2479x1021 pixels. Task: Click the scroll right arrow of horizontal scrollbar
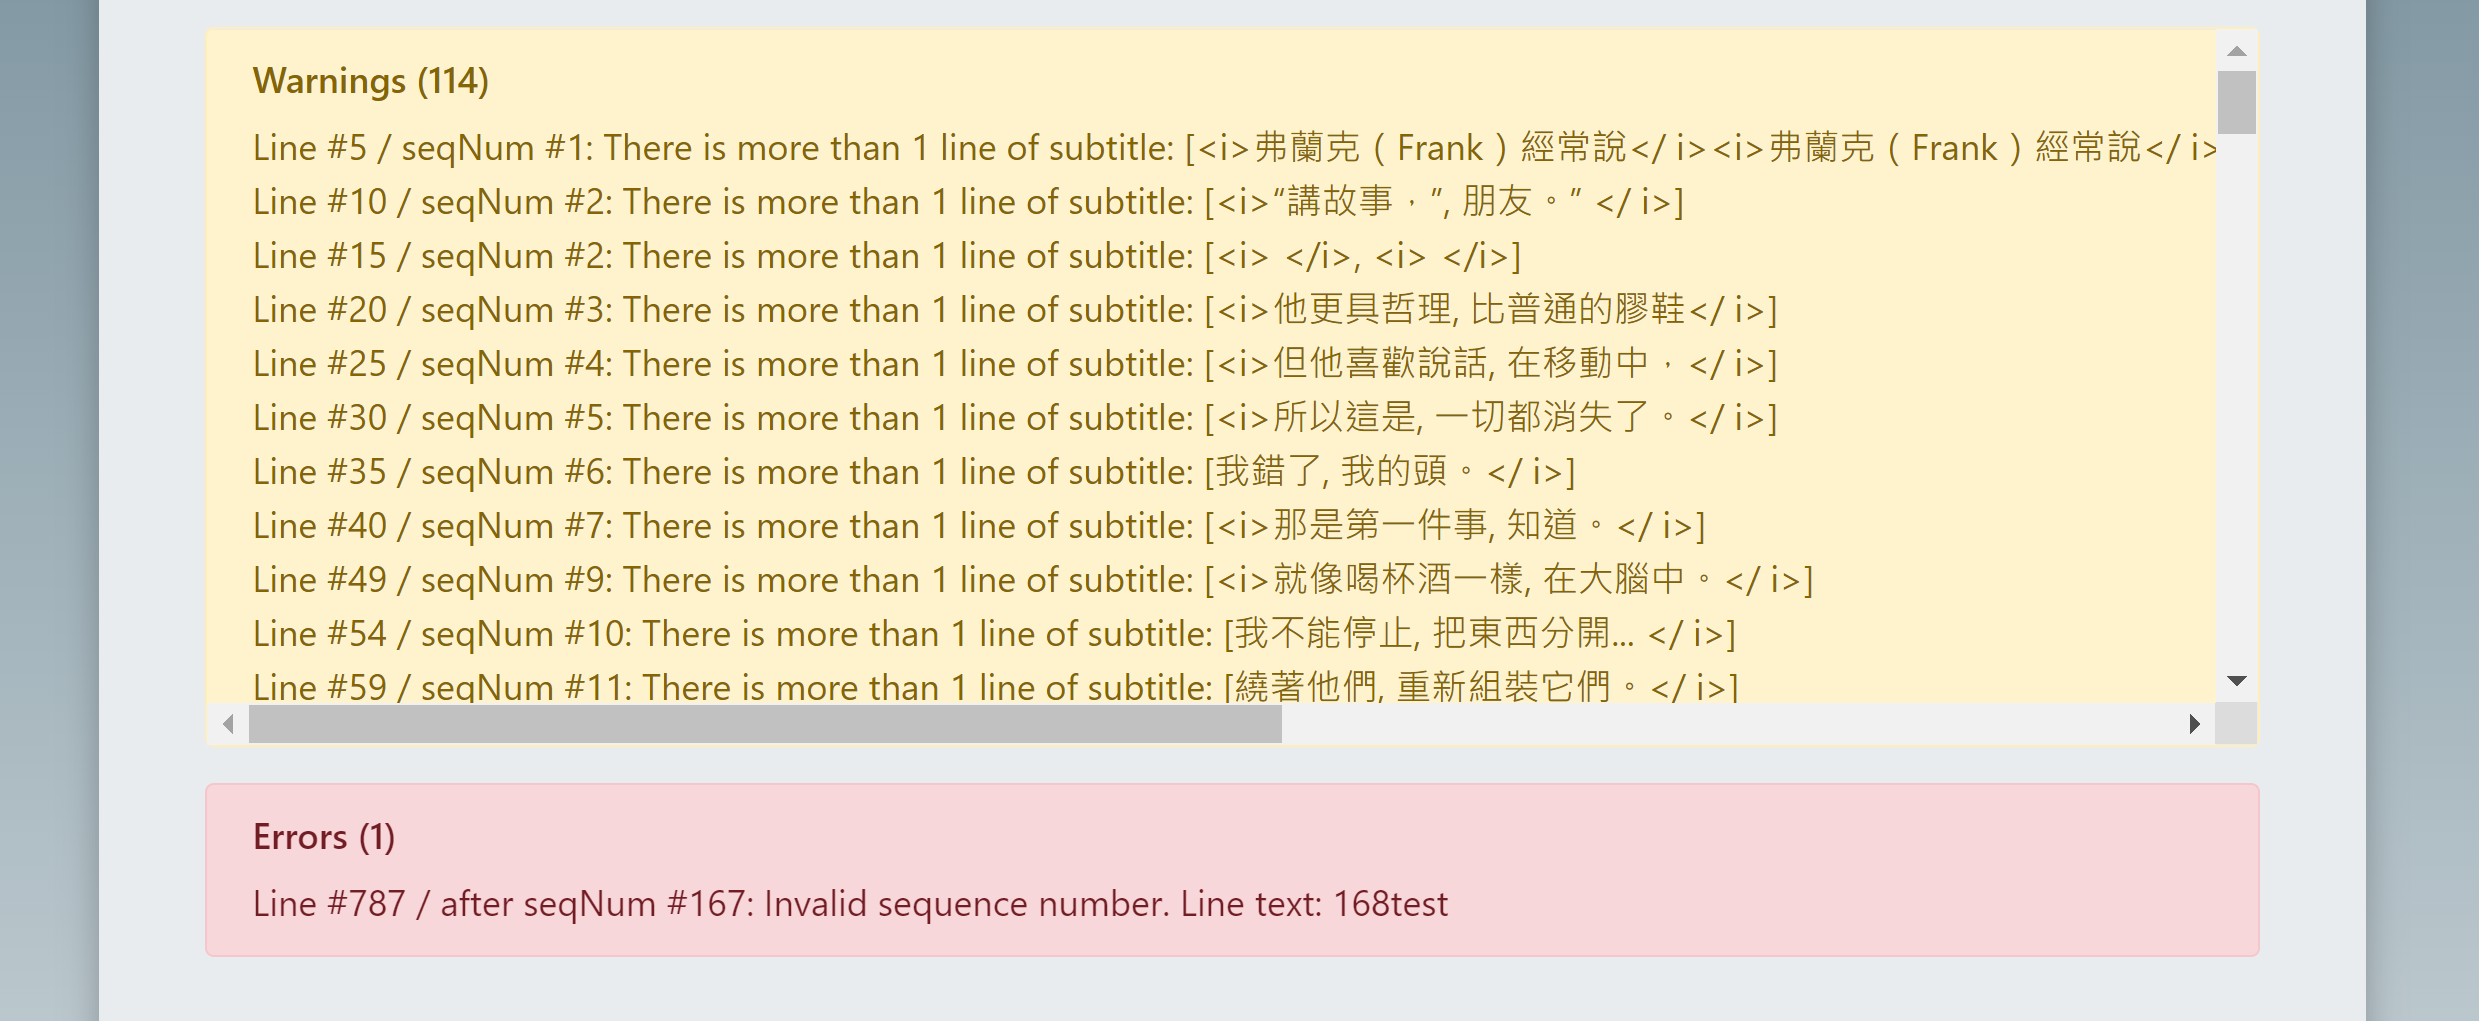click(2194, 723)
